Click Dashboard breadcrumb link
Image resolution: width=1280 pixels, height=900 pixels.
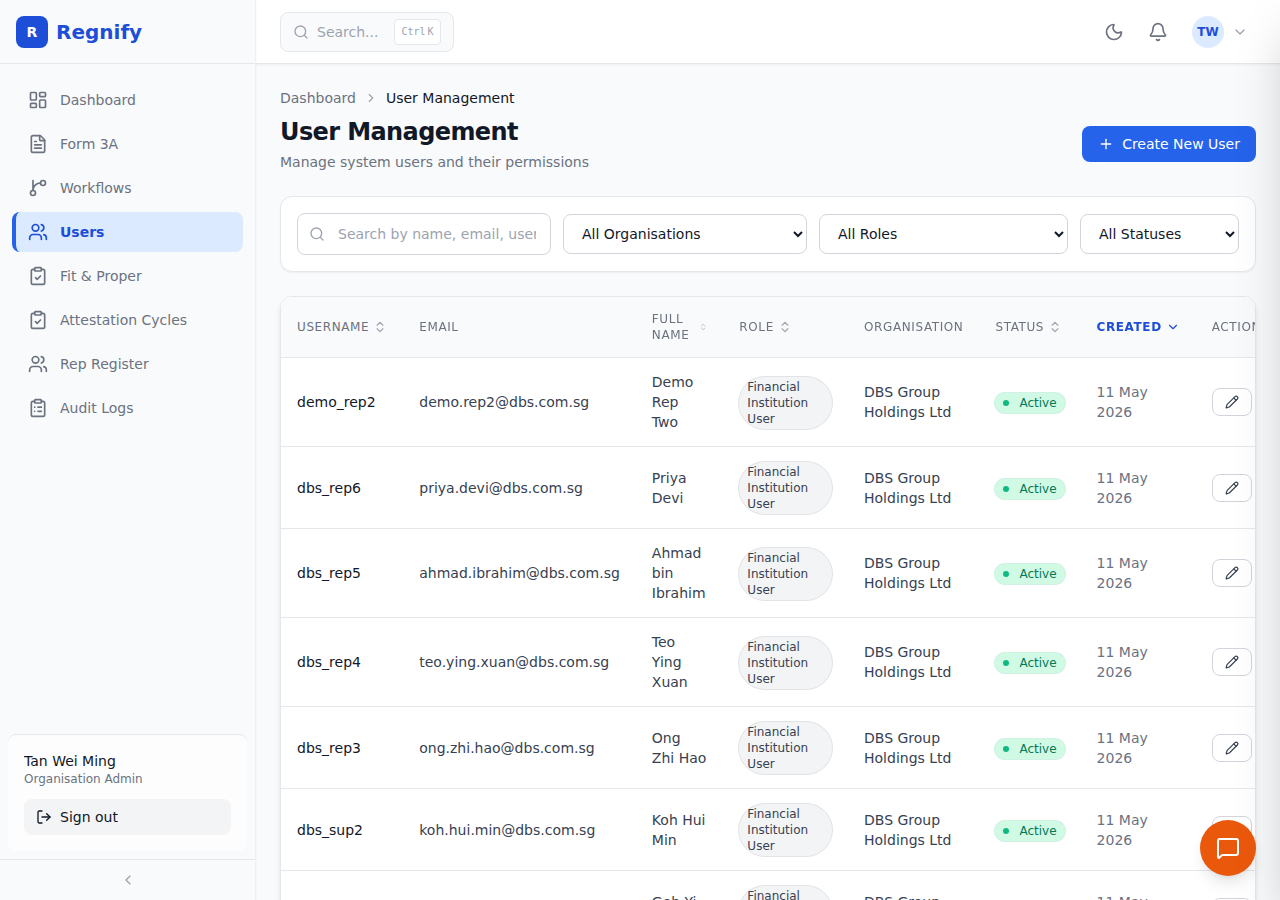318,98
